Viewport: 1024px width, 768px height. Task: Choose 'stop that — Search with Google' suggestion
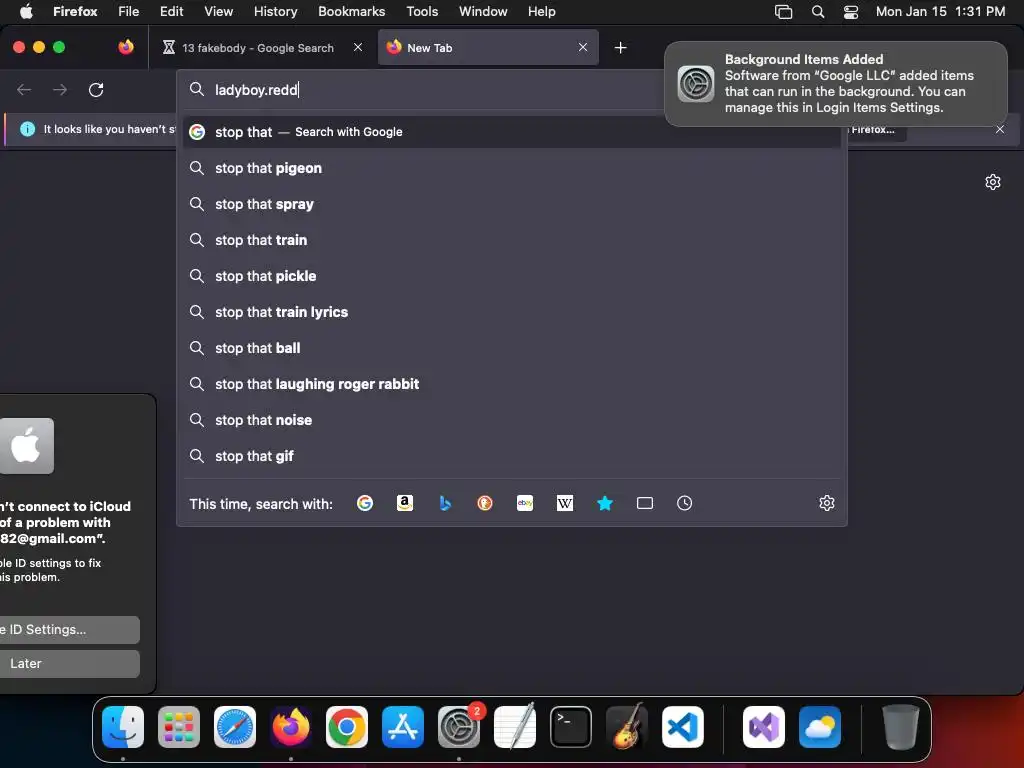512,132
